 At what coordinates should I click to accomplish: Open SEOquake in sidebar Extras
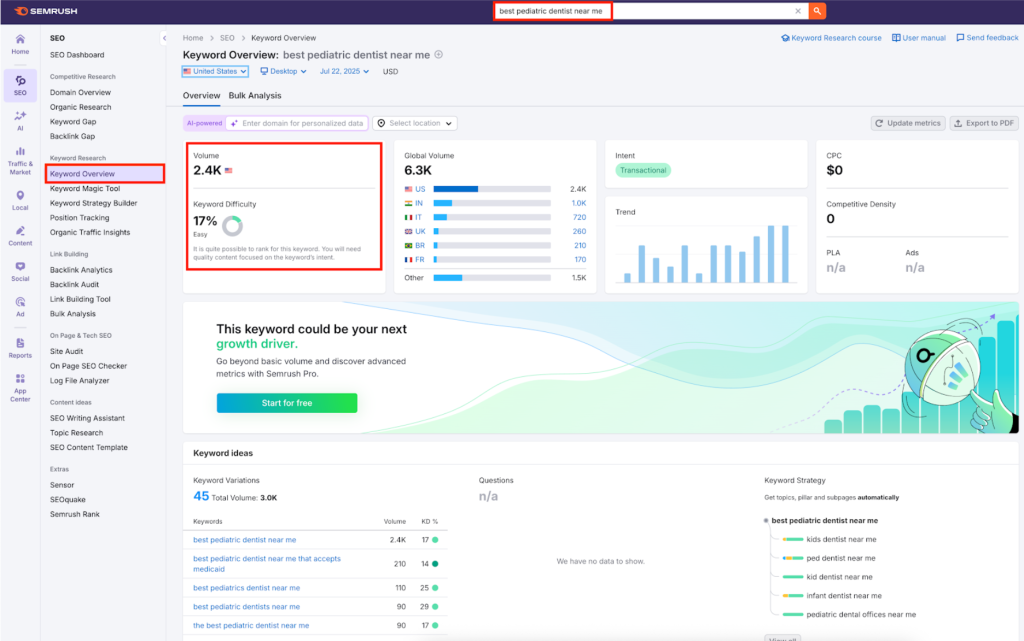click(x=68, y=500)
